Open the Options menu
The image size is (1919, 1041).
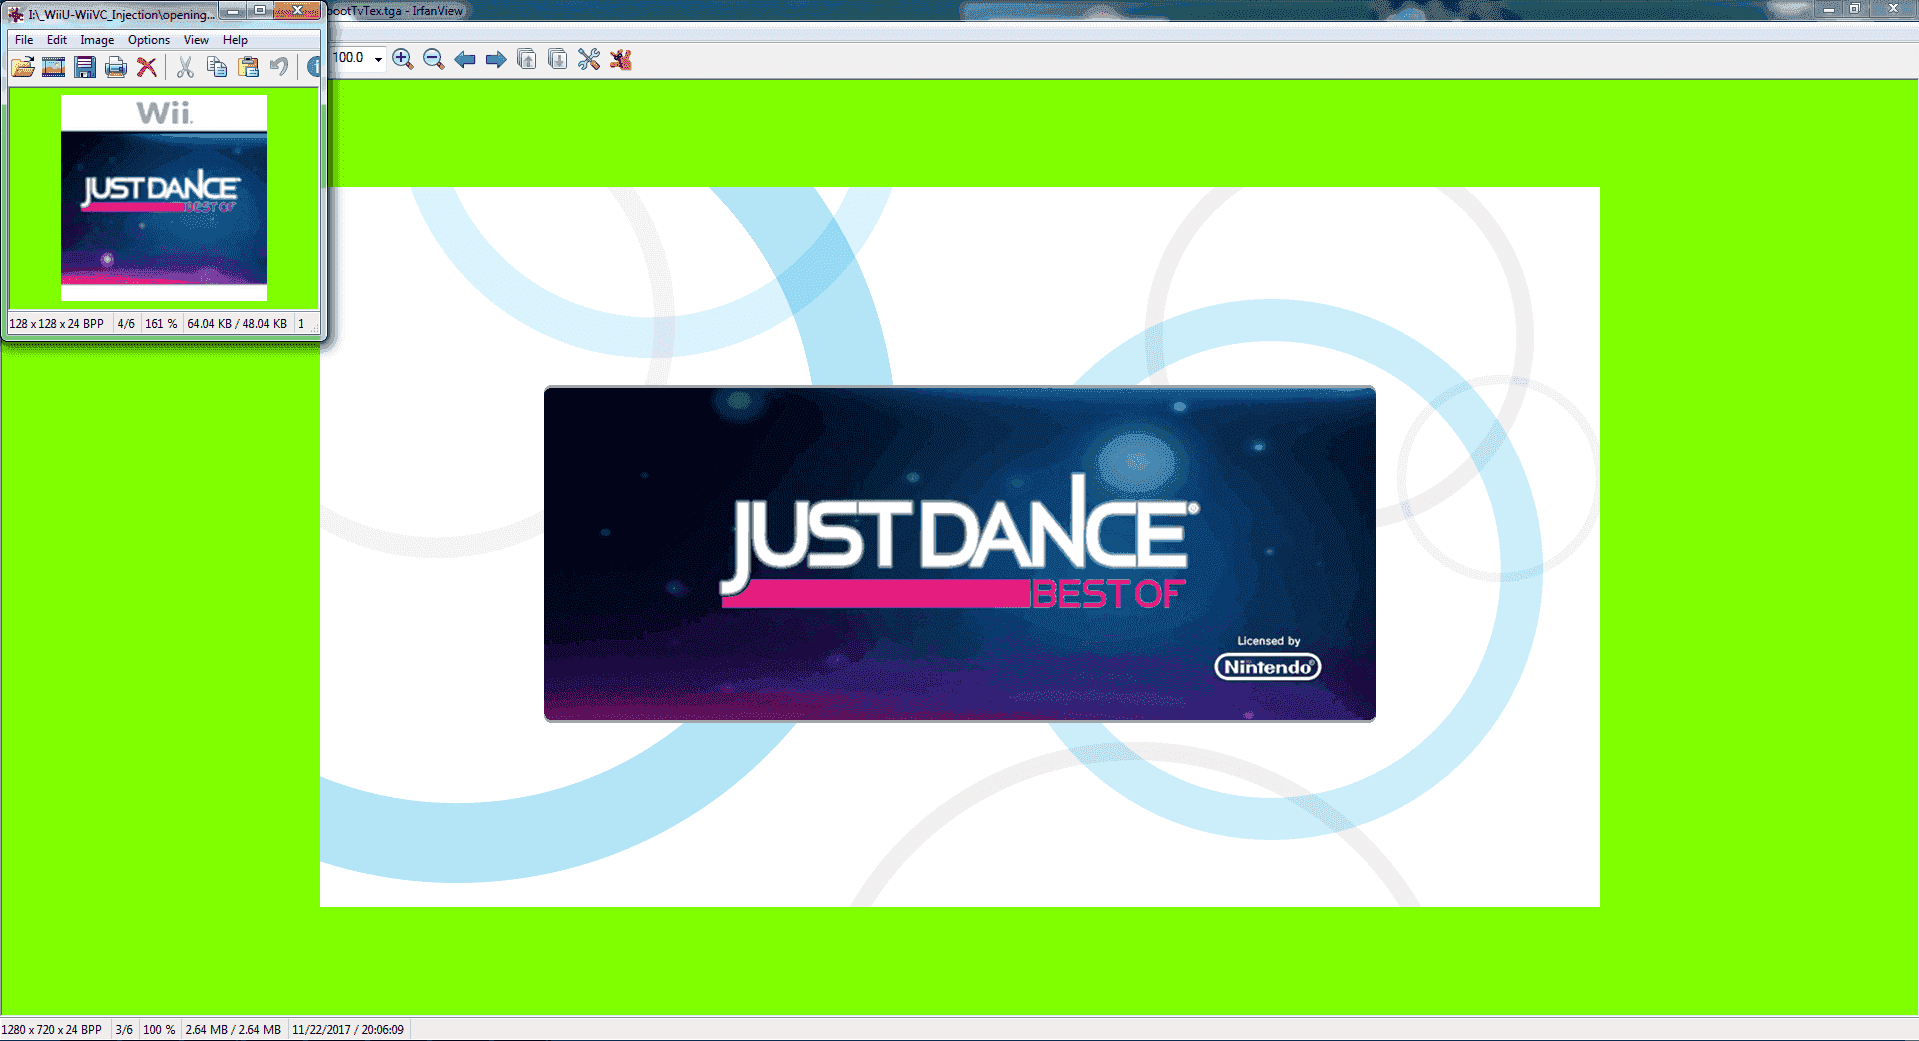coord(149,40)
